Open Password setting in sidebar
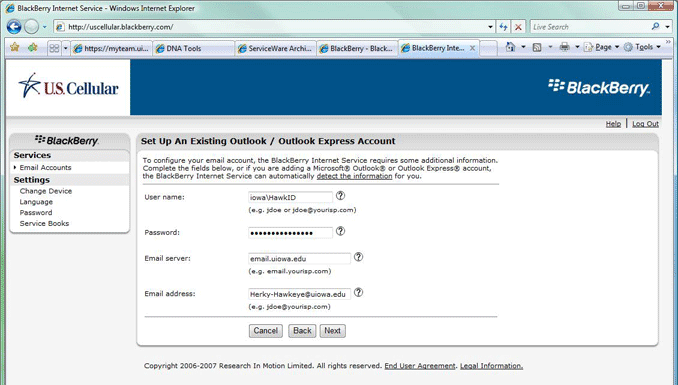Screen dimensions: 678x385 pyautogui.click(x=36, y=212)
